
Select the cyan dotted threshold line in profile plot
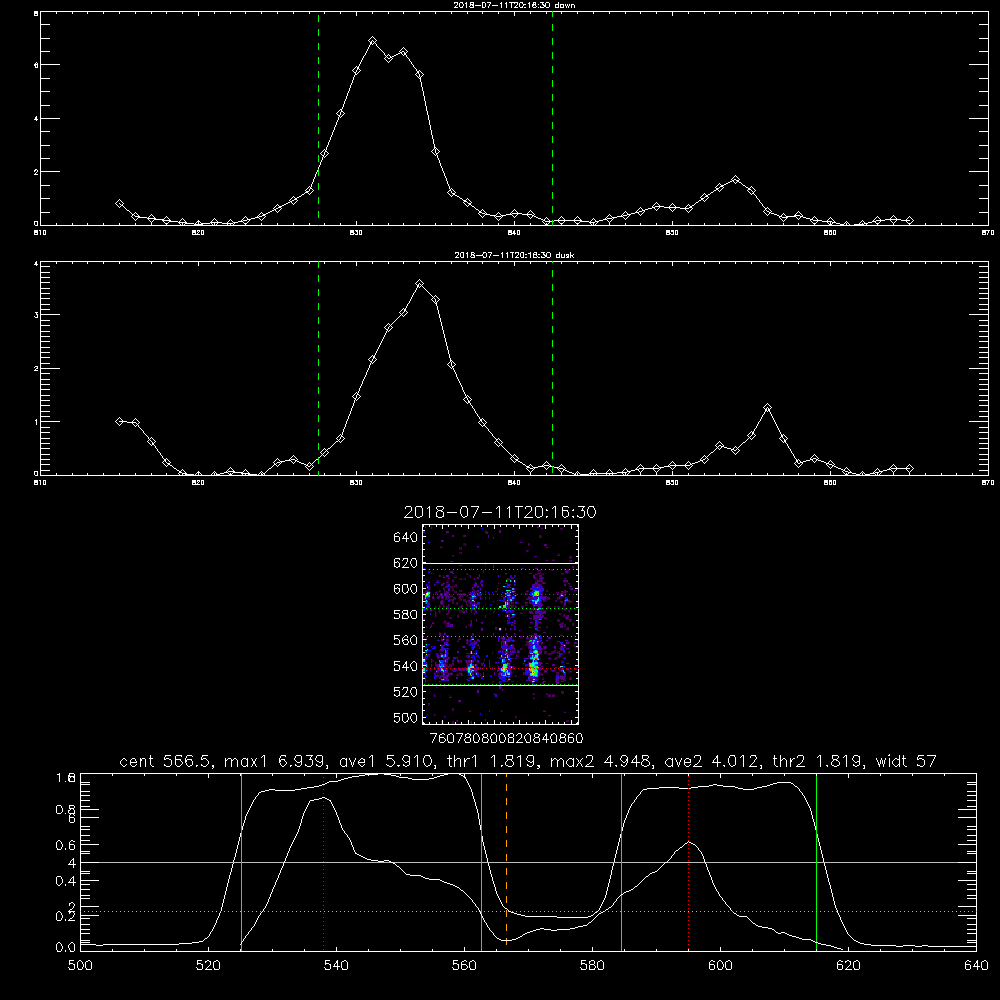point(528,911)
